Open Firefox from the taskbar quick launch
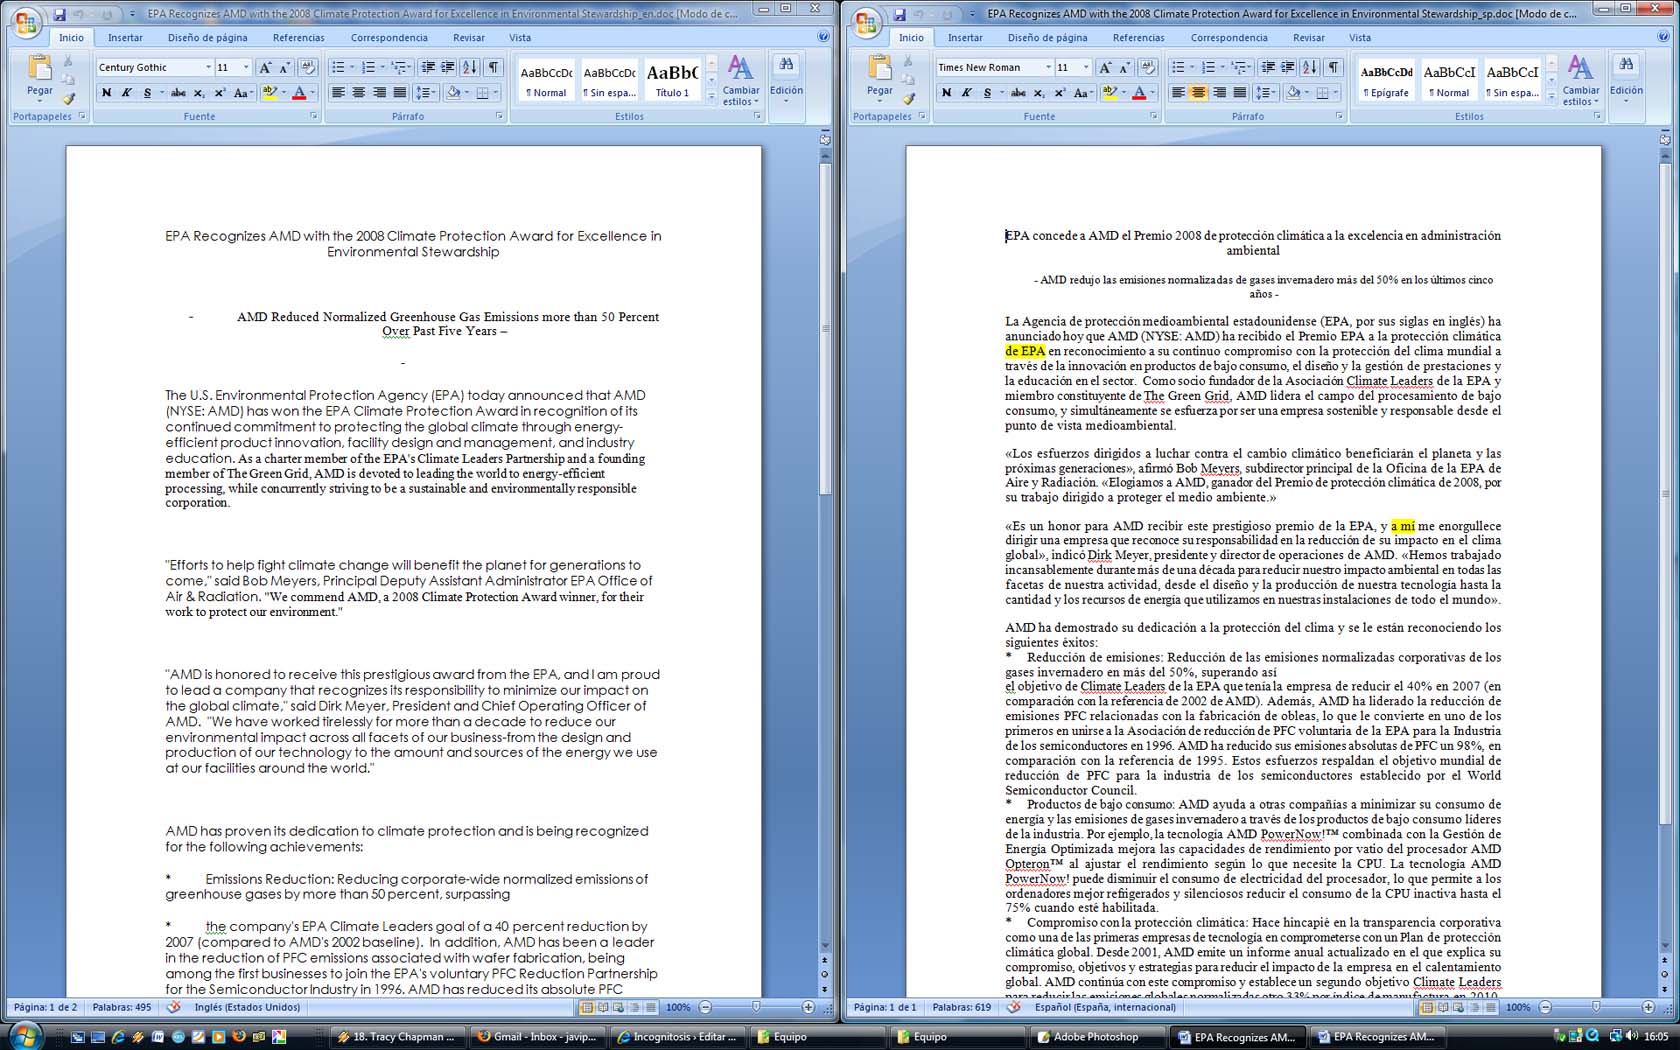Viewport: 1680px width, 1050px height. pos(239,1037)
